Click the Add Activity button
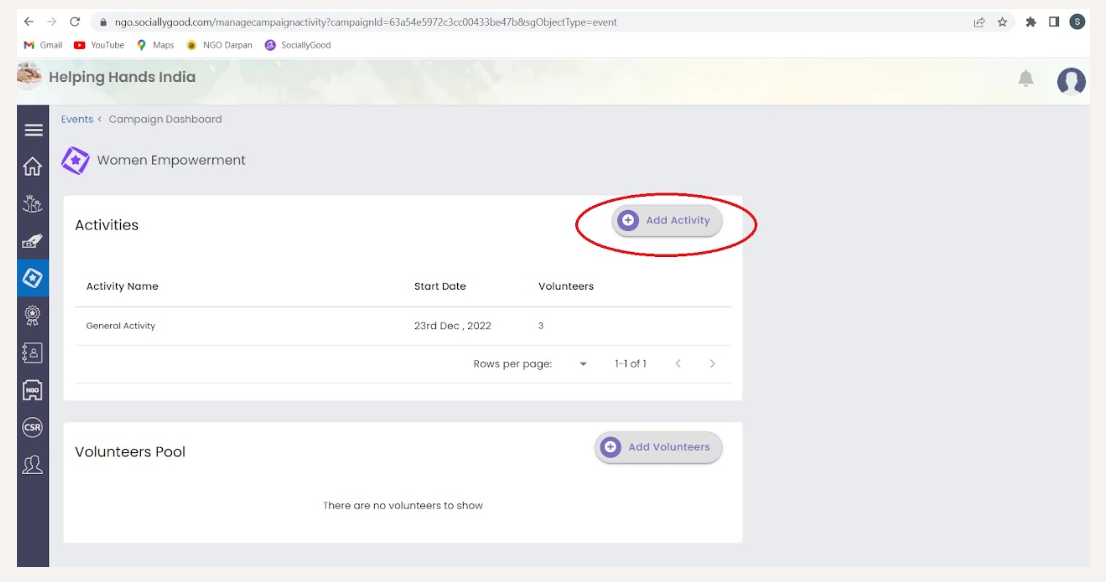The image size is (1106, 582). 667,220
